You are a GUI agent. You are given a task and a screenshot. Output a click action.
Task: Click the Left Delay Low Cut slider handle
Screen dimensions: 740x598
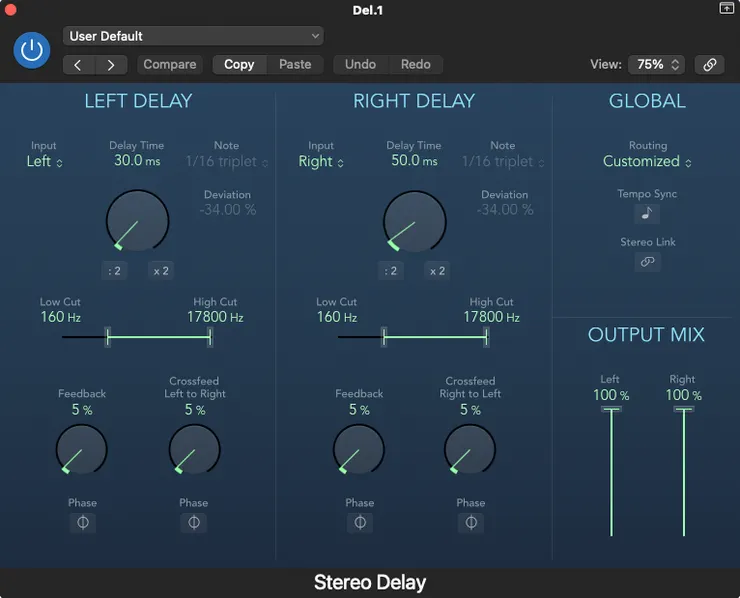[108, 337]
